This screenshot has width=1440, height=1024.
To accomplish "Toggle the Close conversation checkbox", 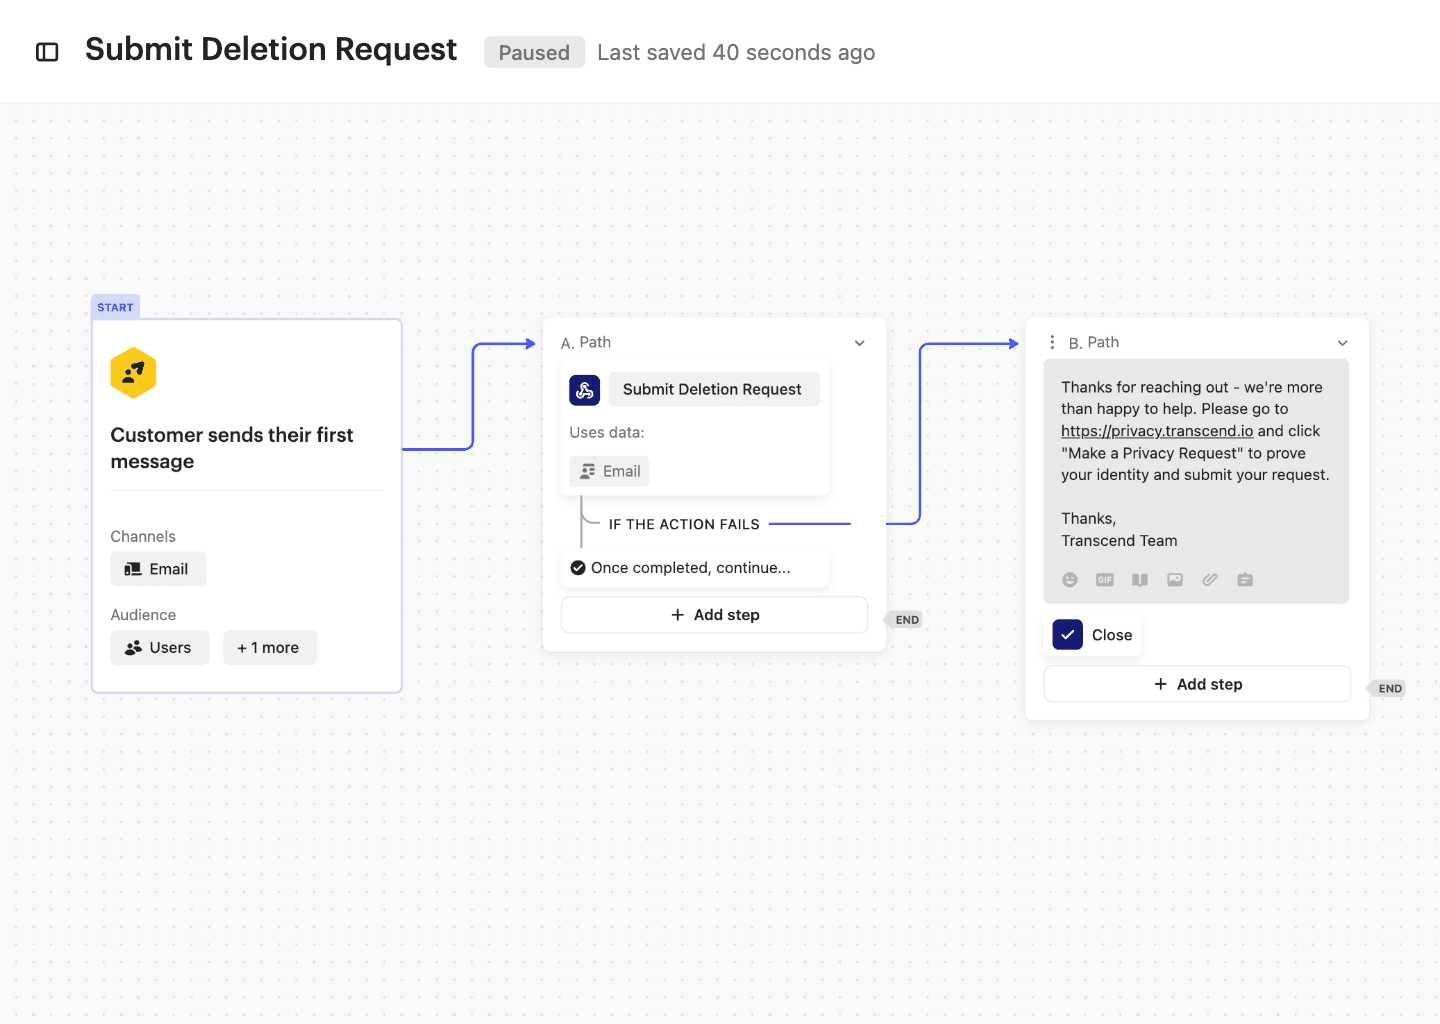I will click(x=1067, y=634).
